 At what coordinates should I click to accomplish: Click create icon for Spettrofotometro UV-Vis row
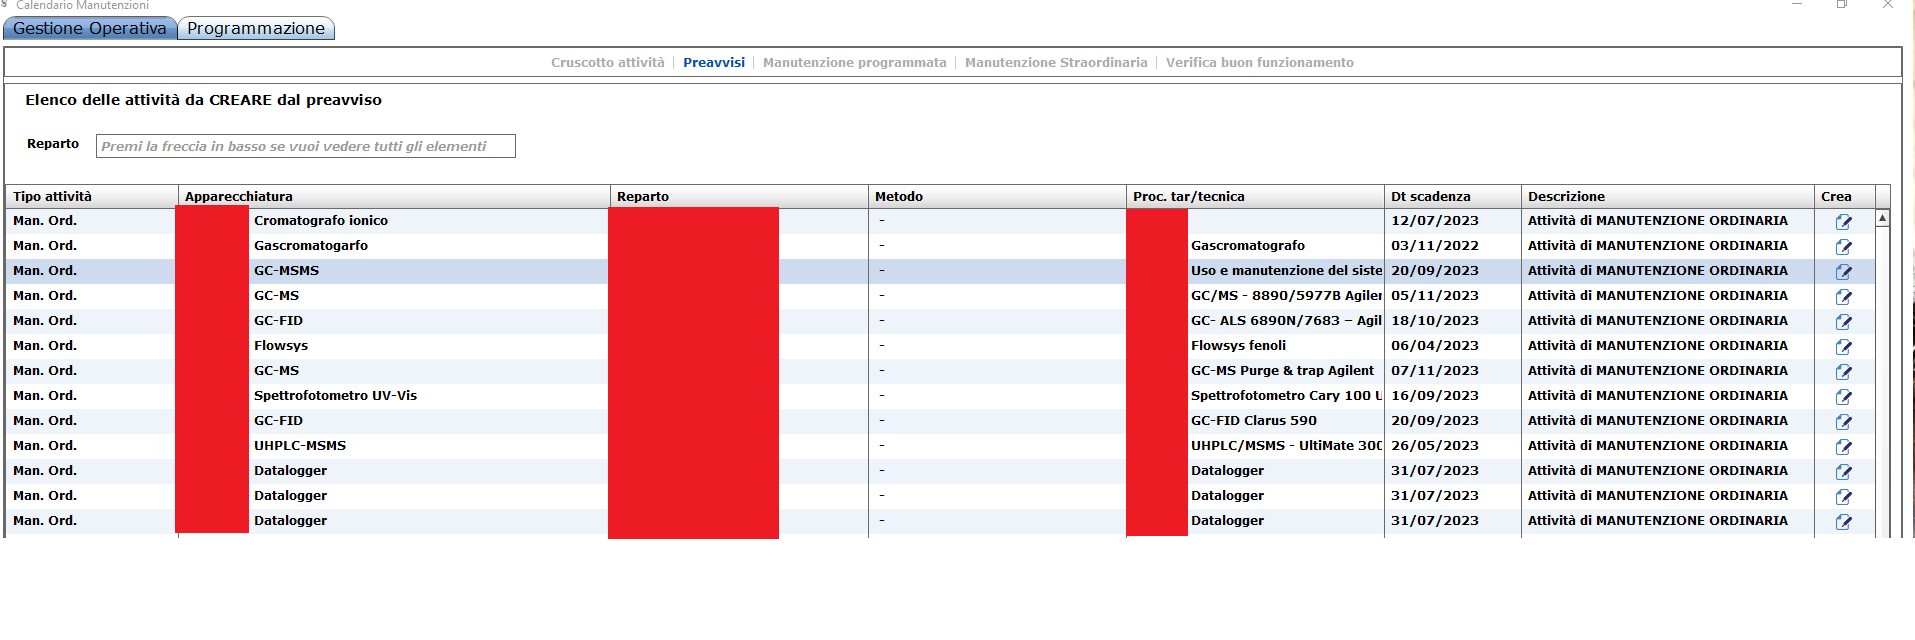click(x=1843, y=397)
